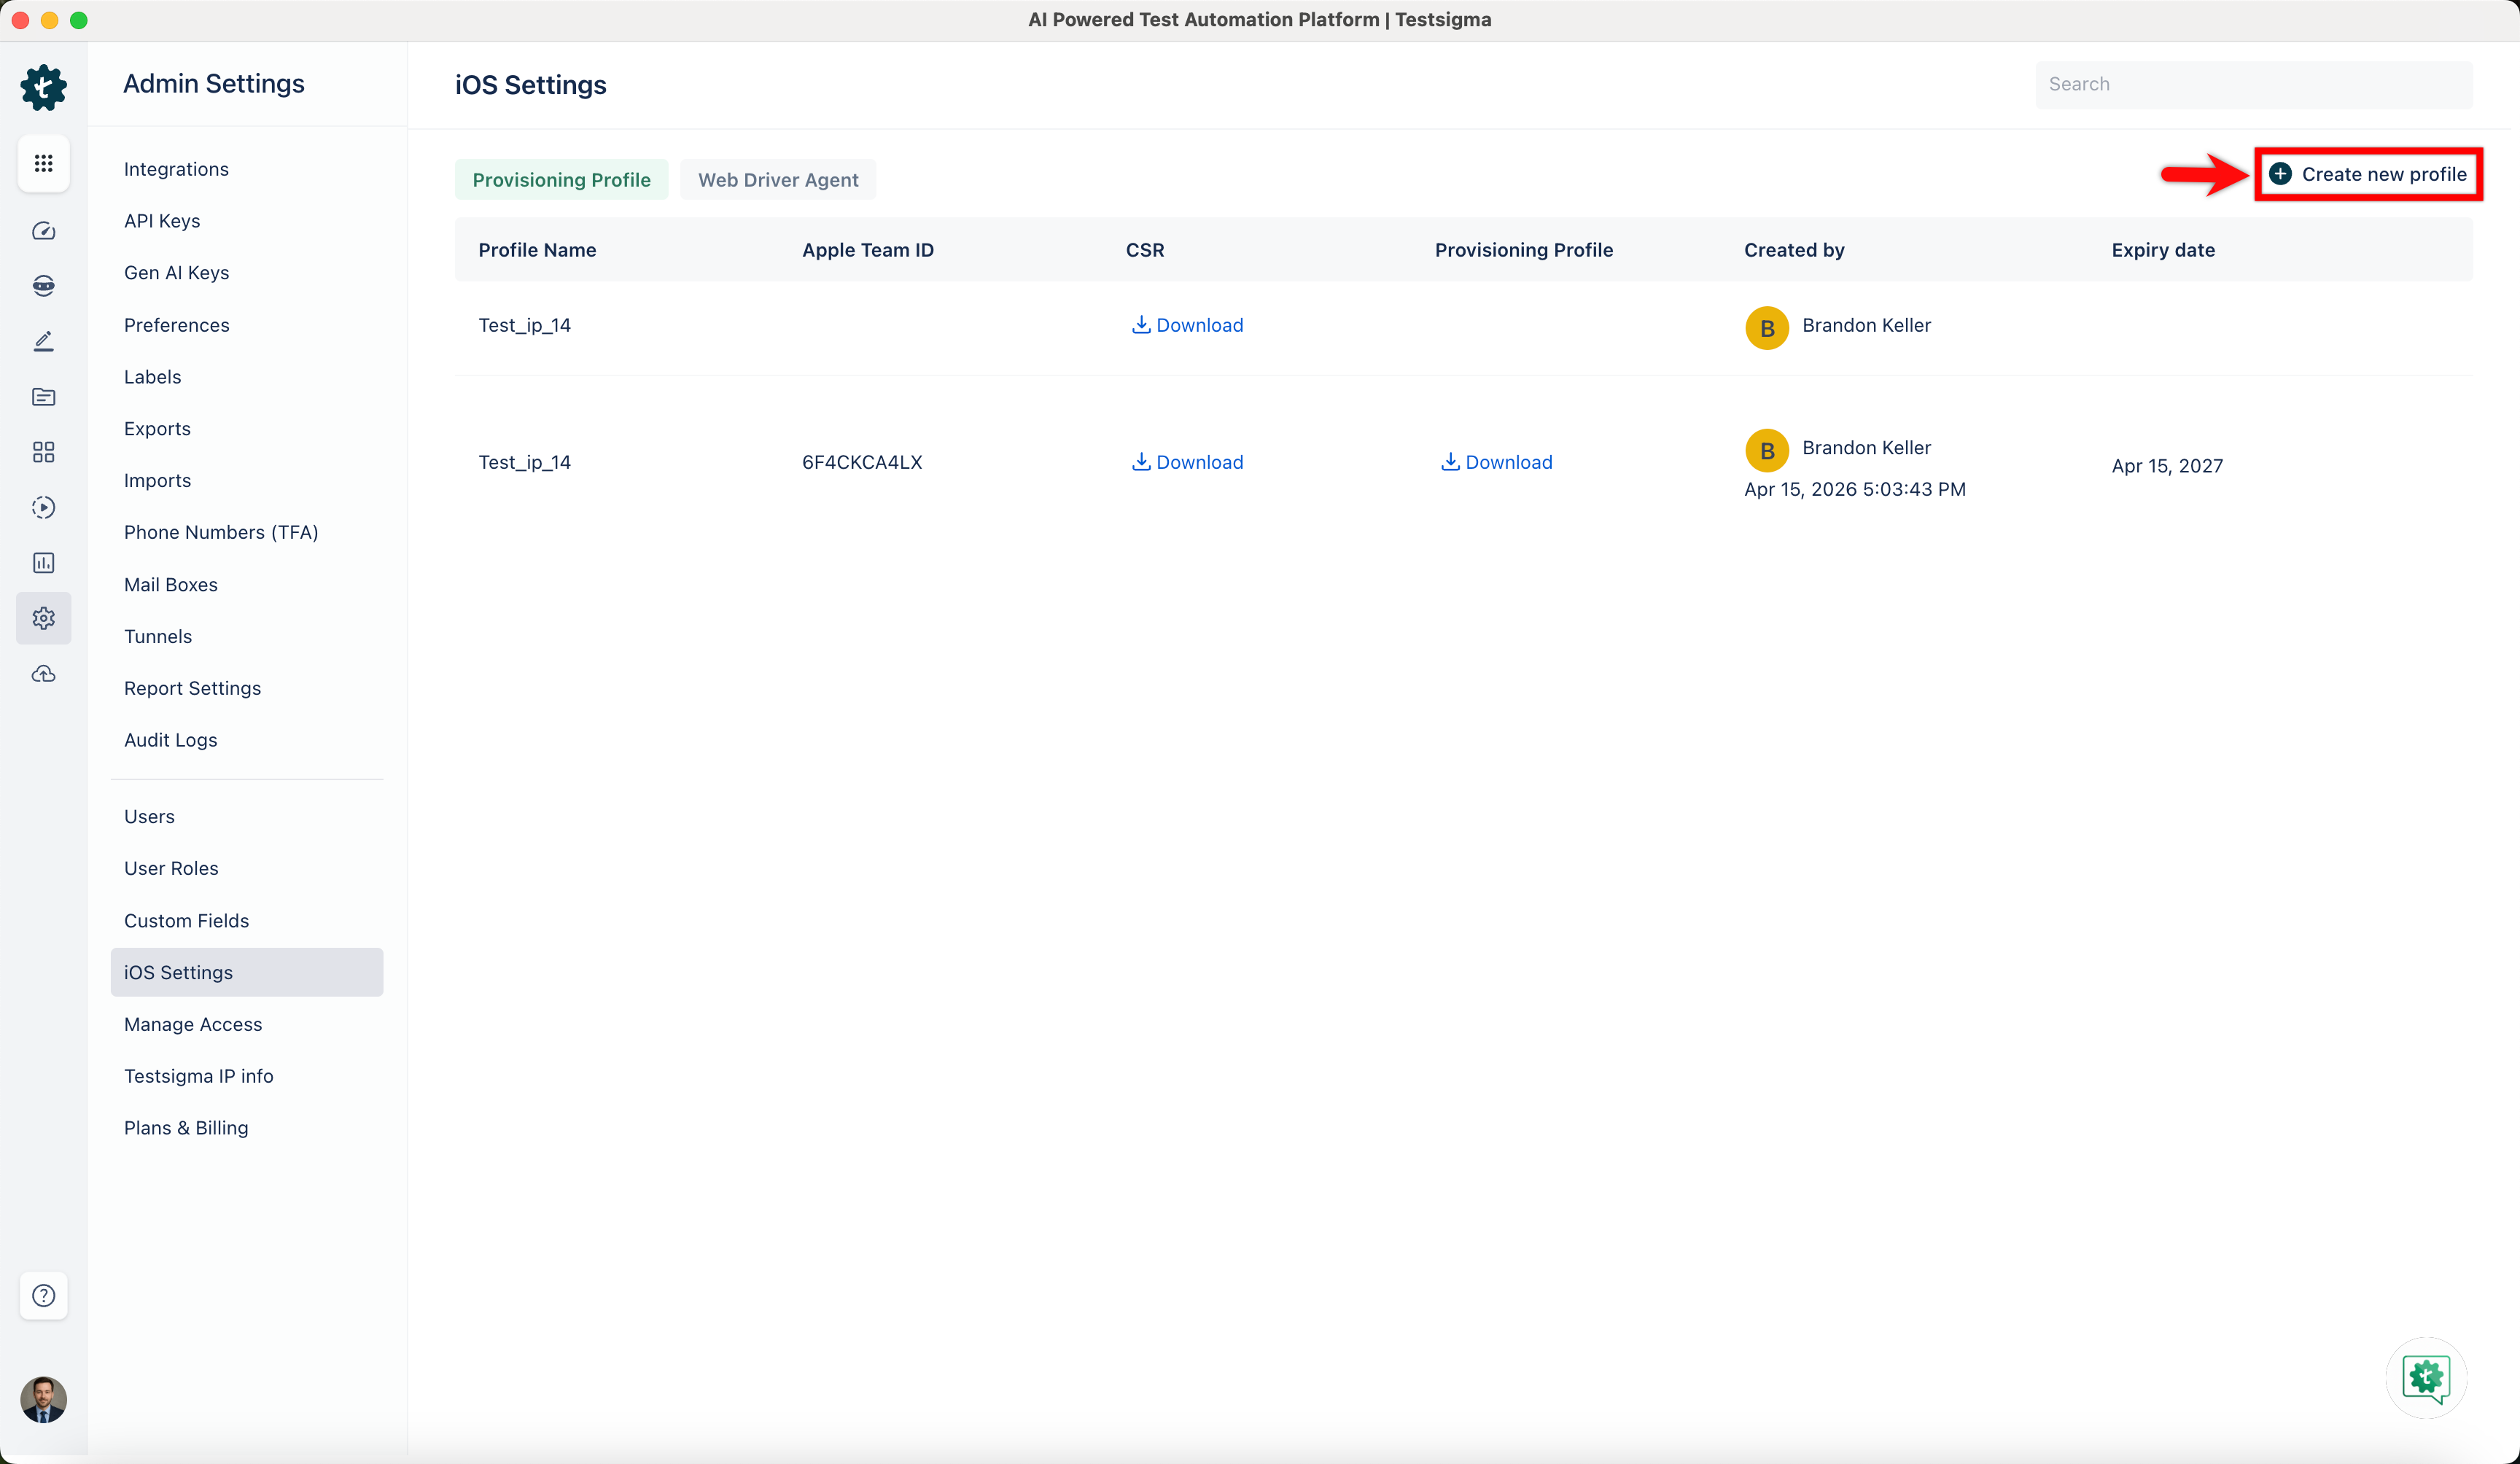The image size is (2520, 1464).
Task: Open Report Settings
Action: [x=192, y=688]
